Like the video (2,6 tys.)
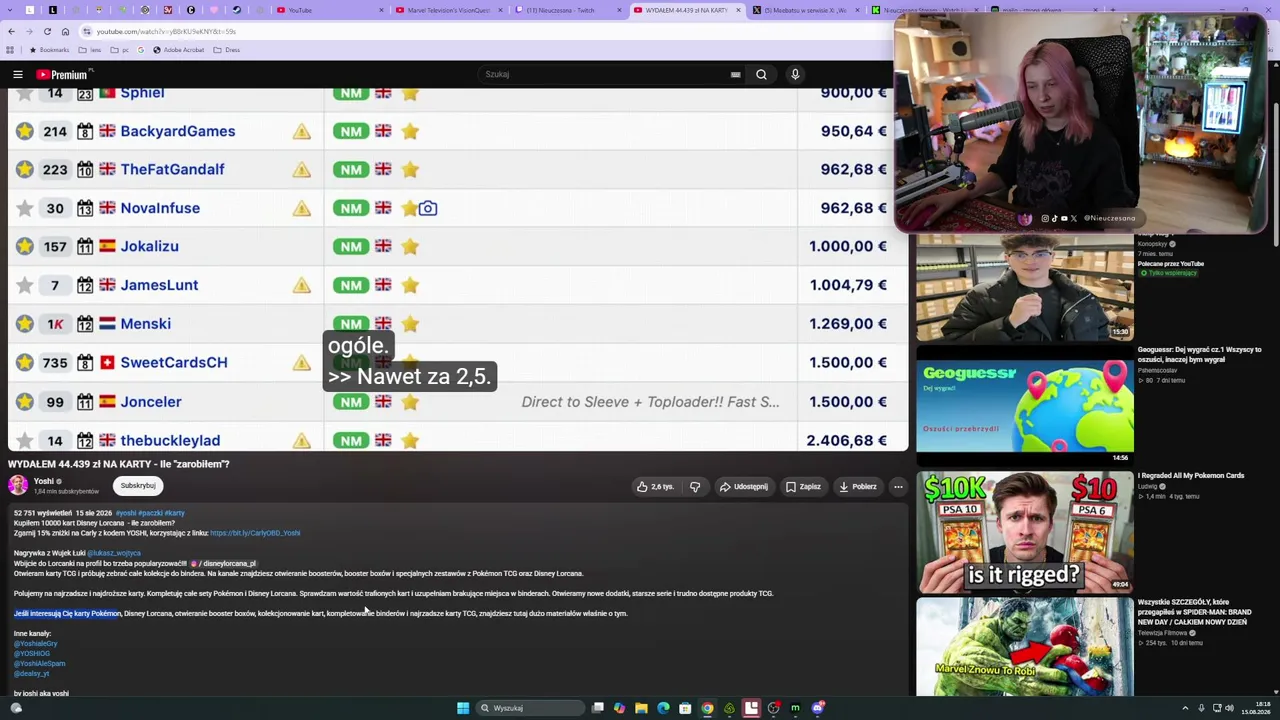Viewport: 1280px width, 720px height. tap(656, 487)
